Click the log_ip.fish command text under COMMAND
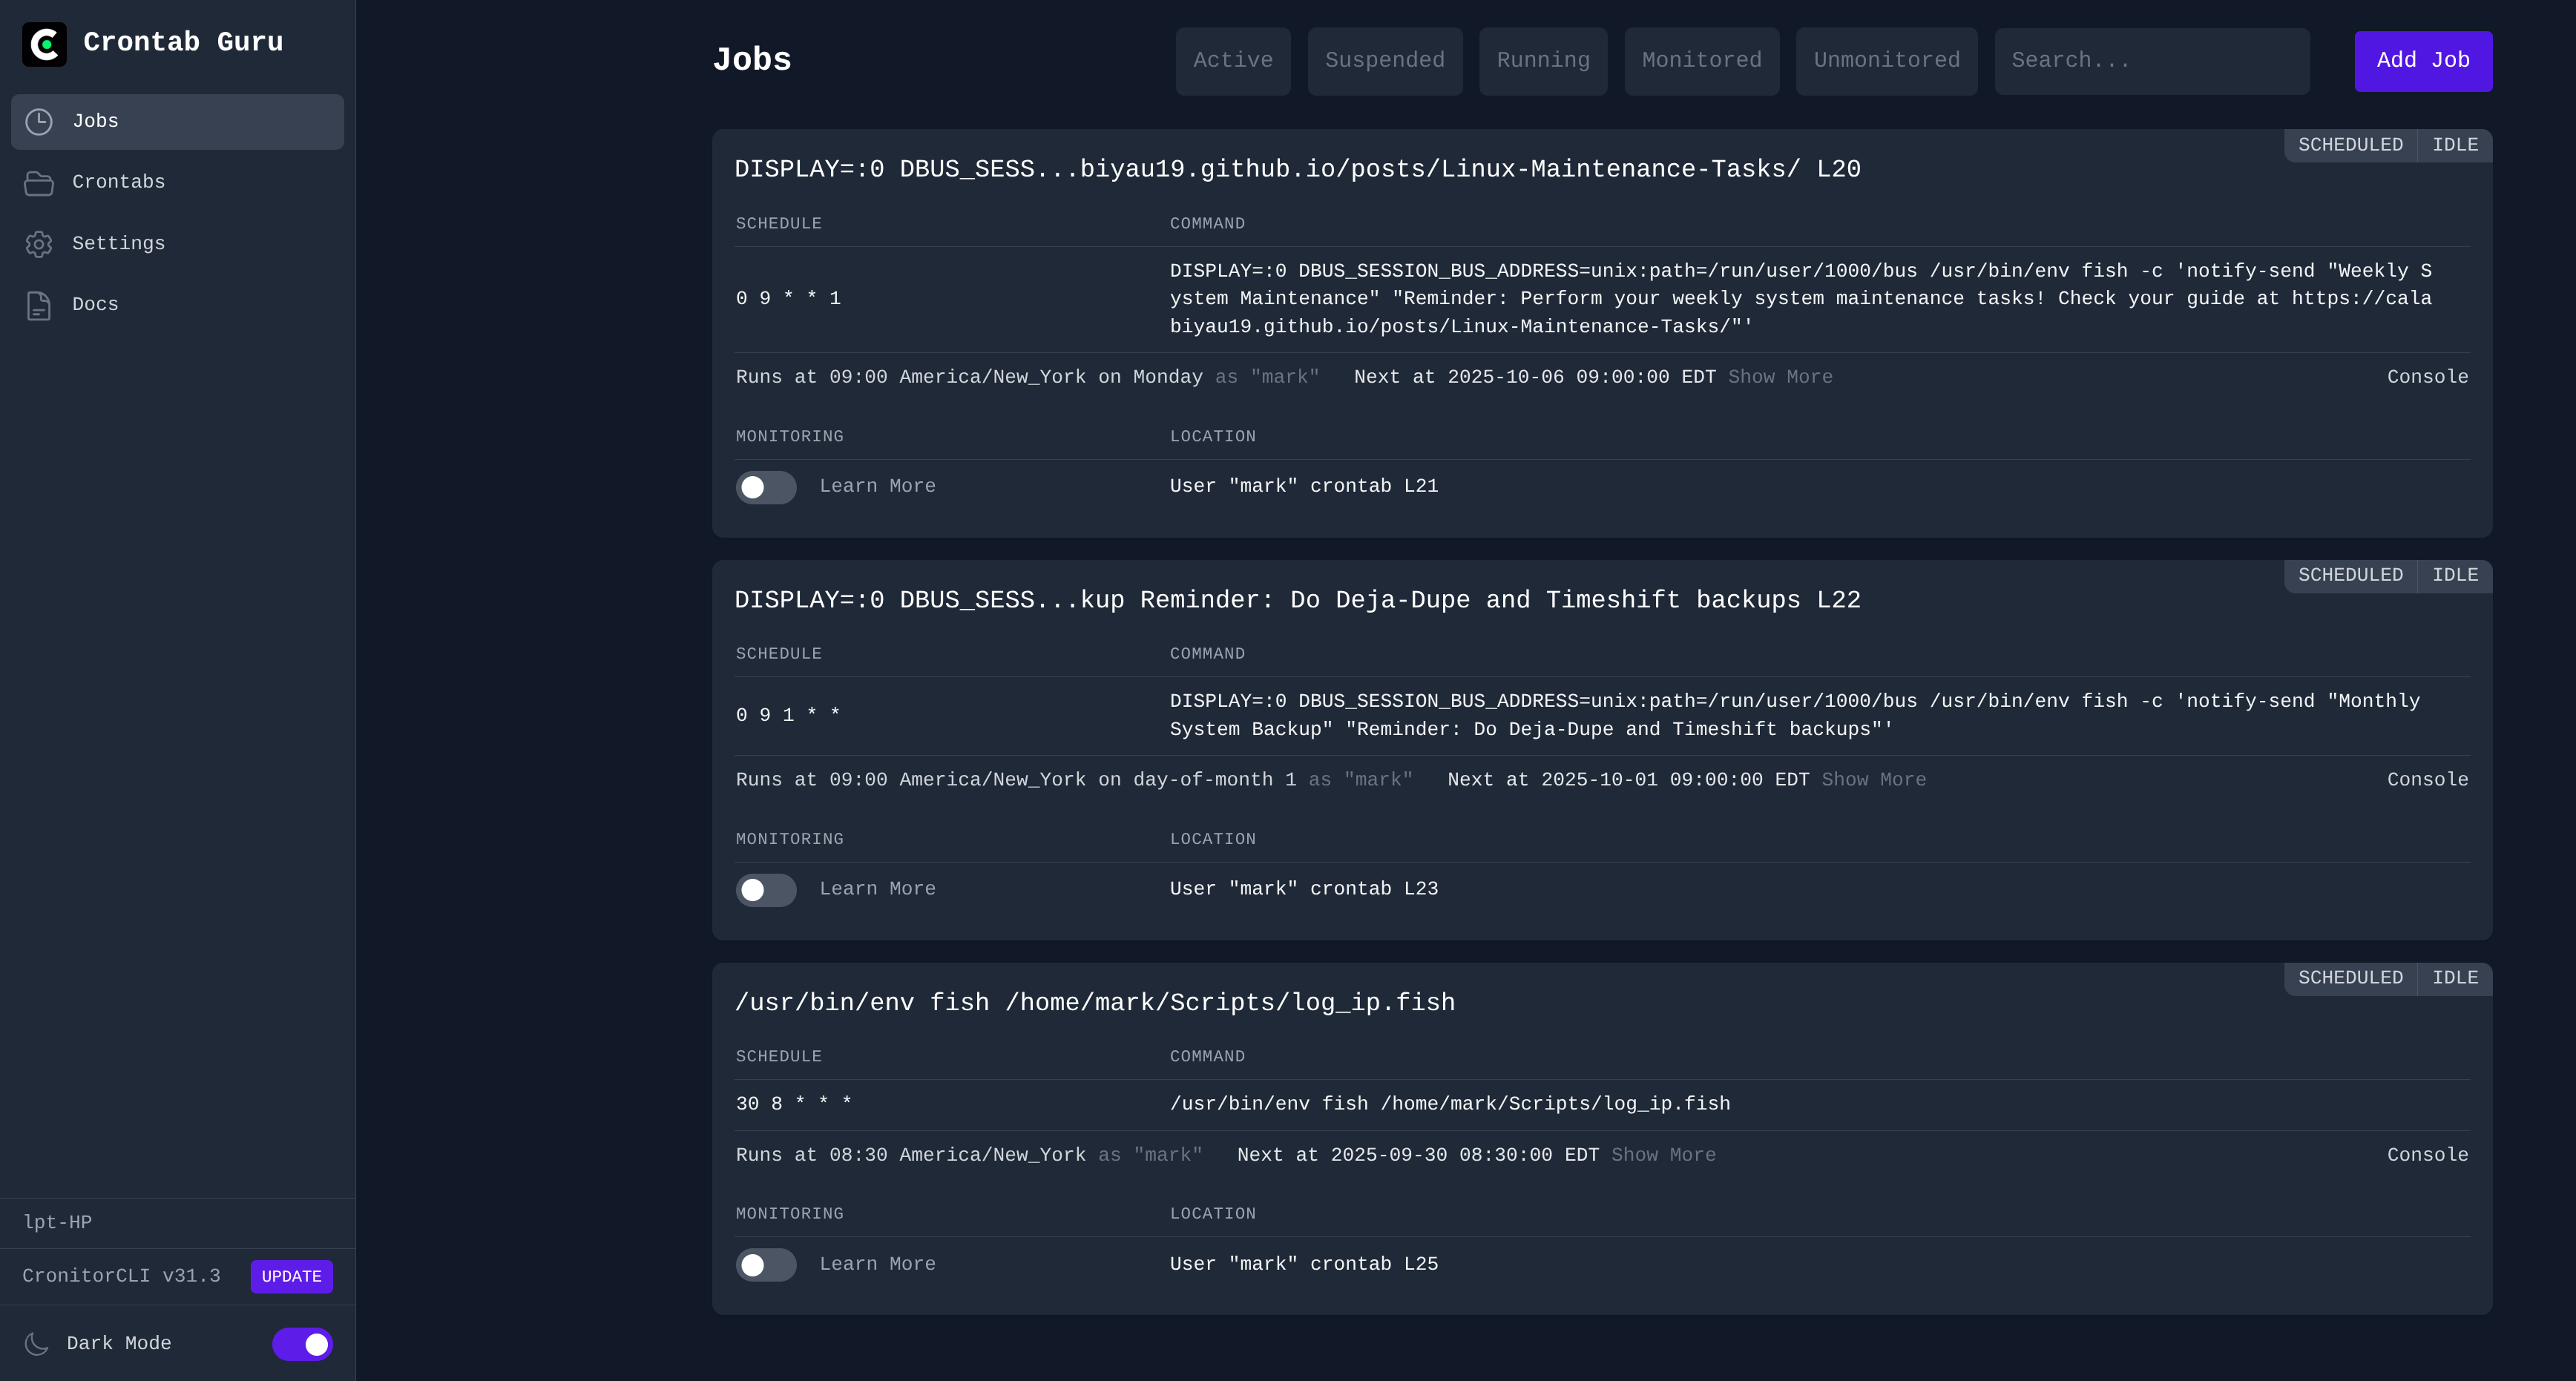Screen dimensions: 2576x1381 [x=1450, y=1104]
